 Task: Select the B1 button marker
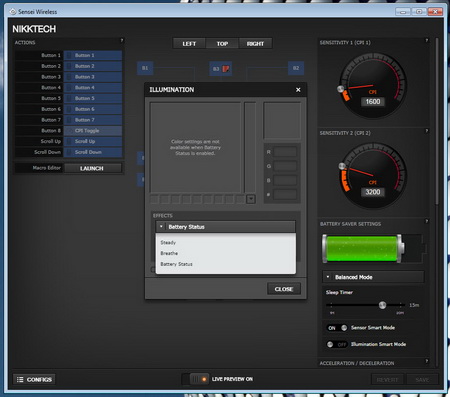145,68
